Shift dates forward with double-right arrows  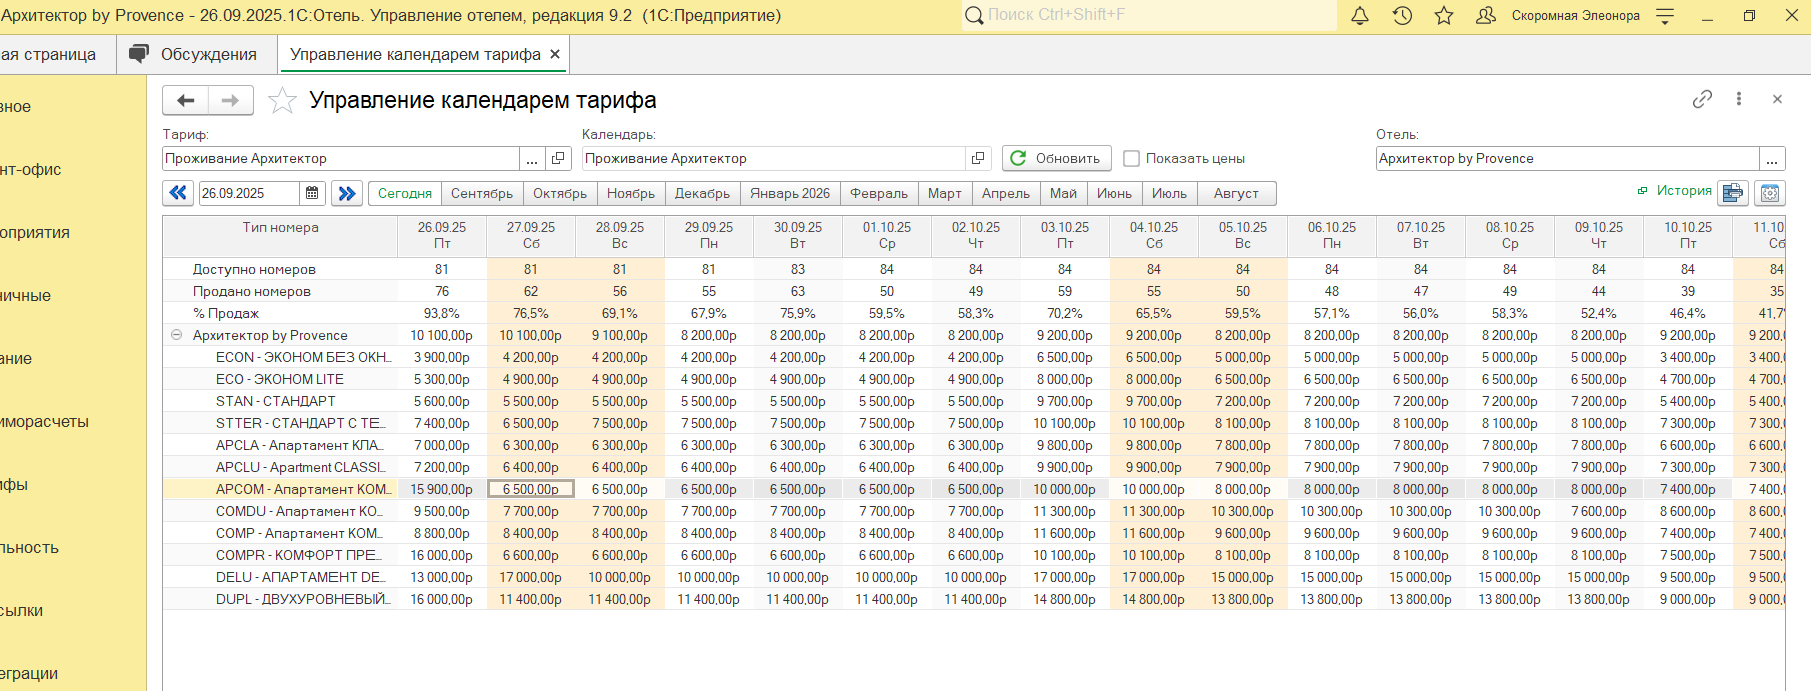[x=347, y=193]
